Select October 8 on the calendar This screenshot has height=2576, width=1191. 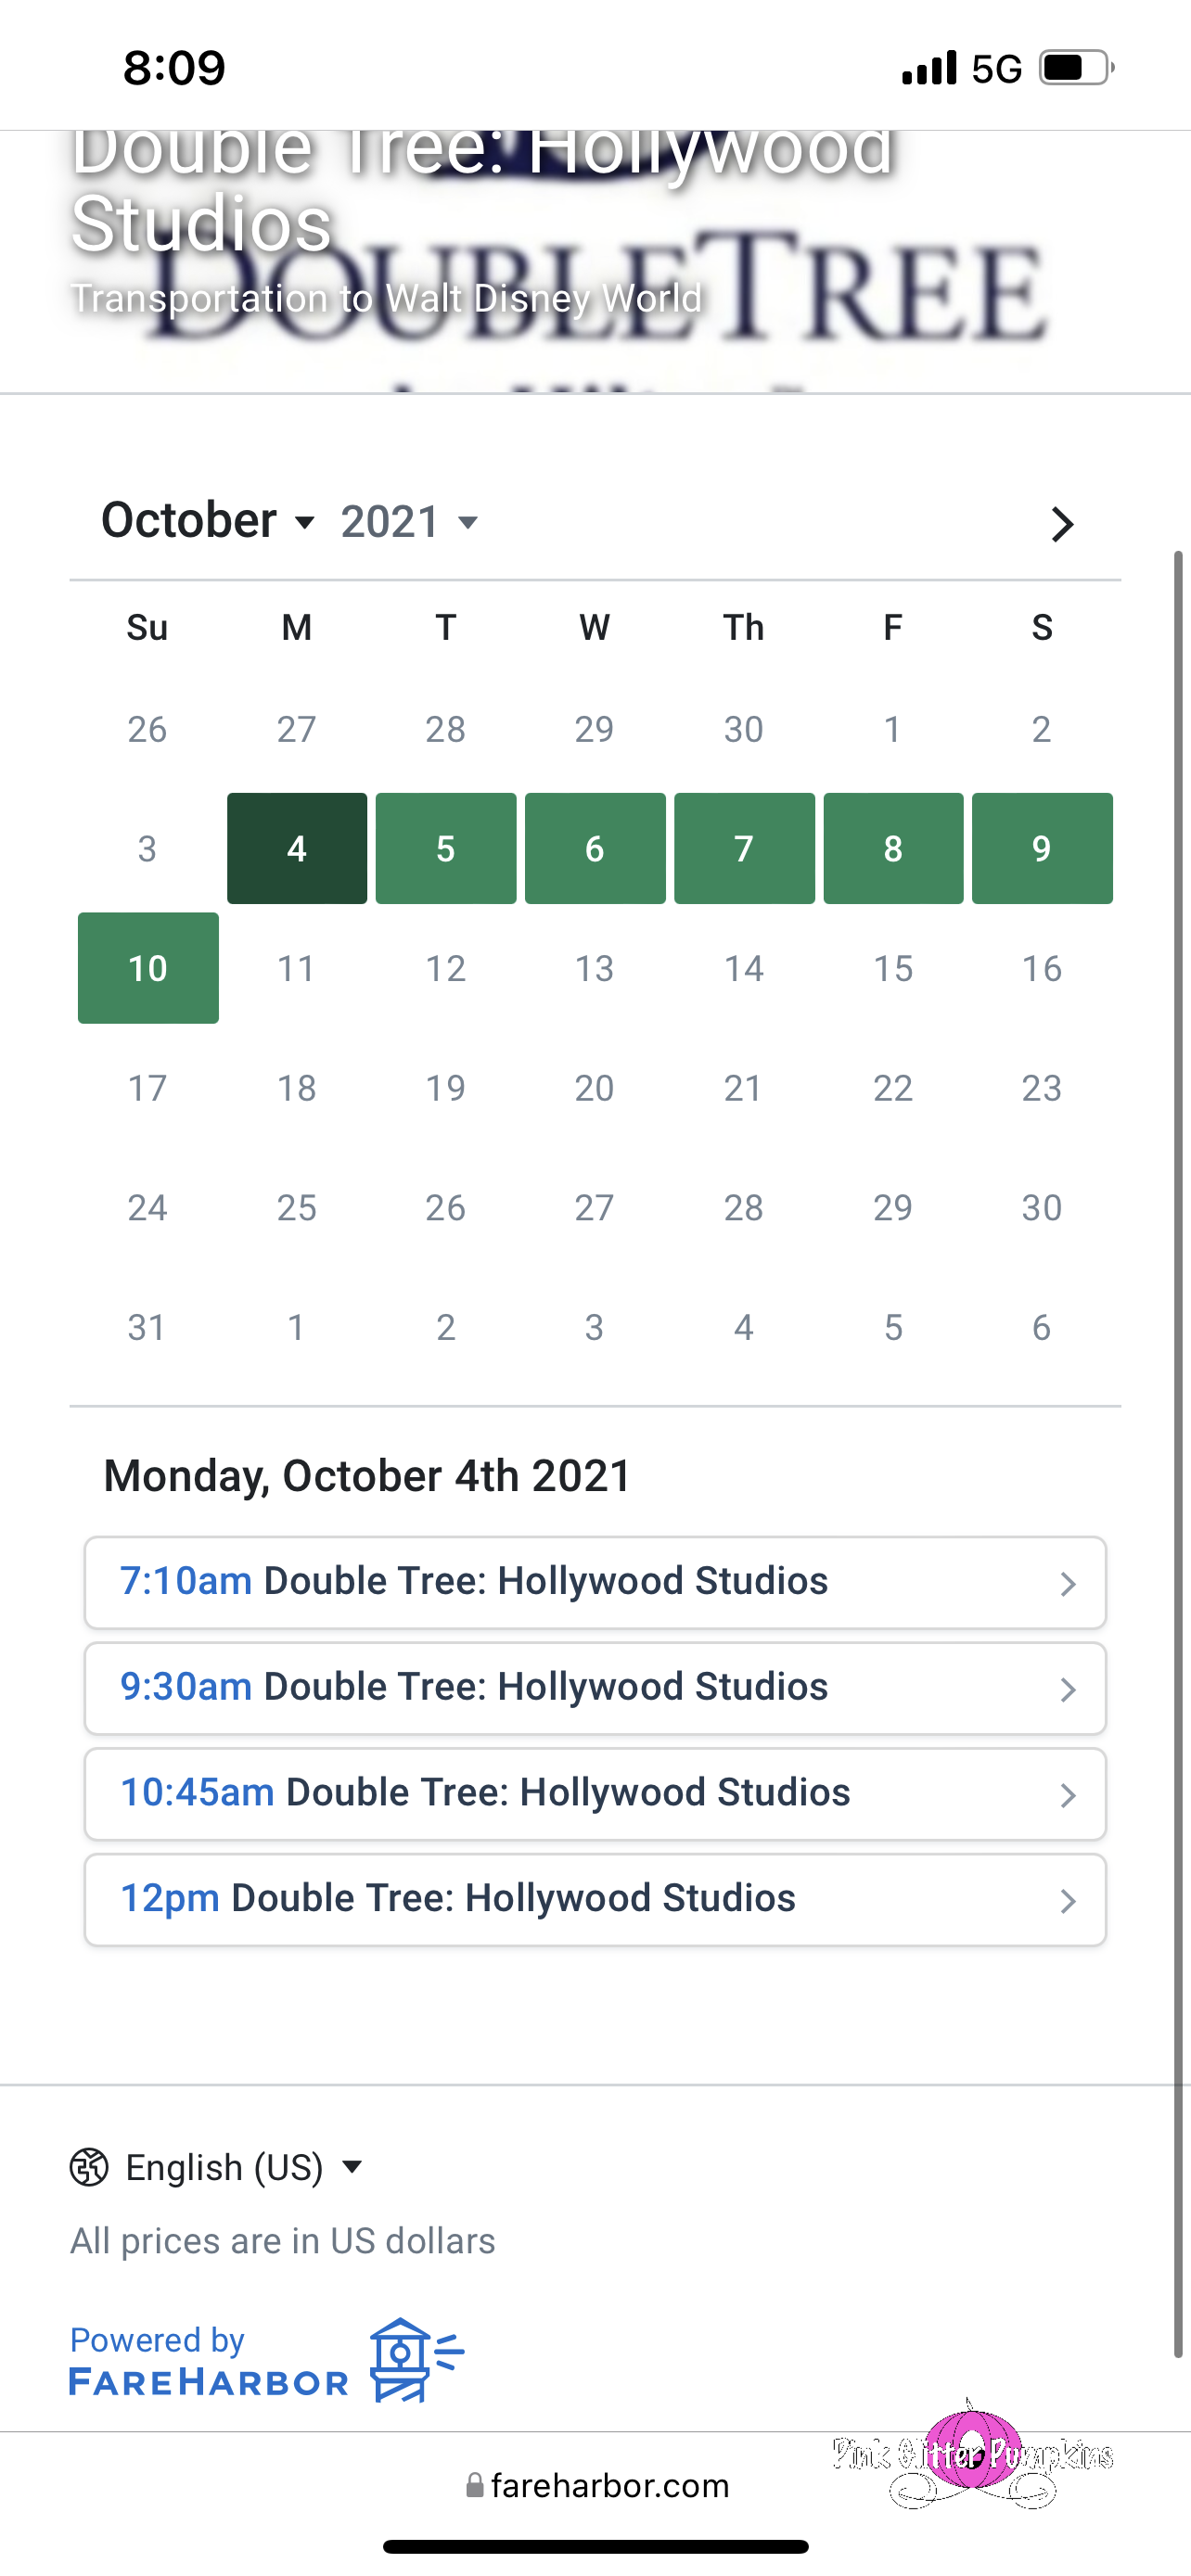[893, 848]
